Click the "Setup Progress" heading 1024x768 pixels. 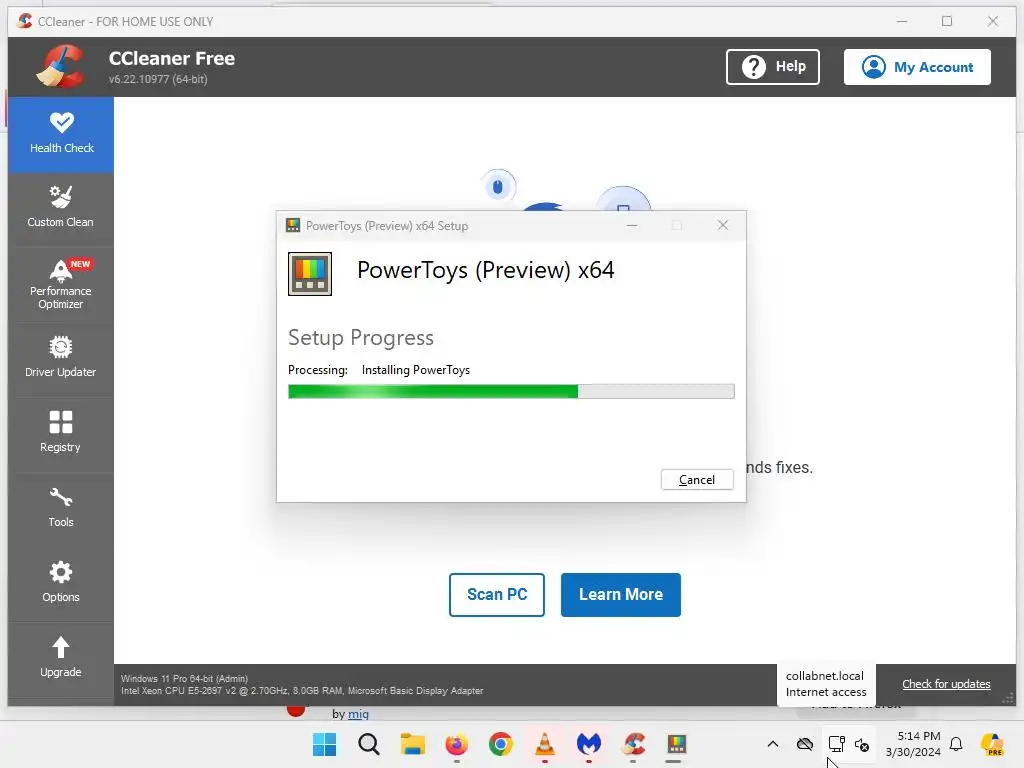(360, 338)
